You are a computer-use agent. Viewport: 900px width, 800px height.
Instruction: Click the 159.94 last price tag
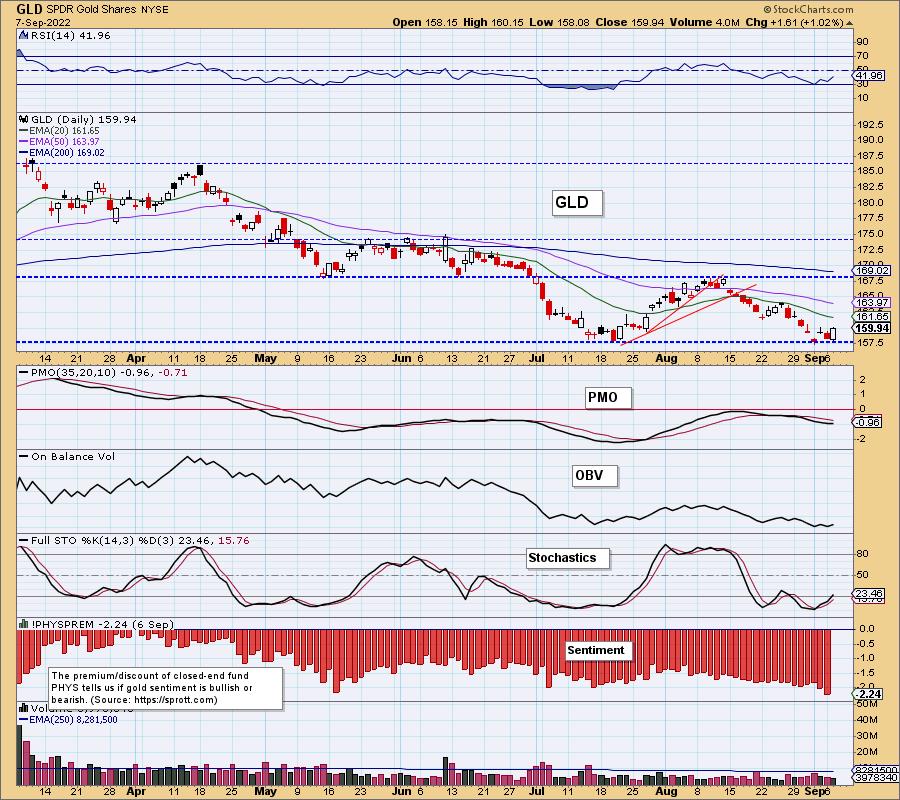pos(872,328)
